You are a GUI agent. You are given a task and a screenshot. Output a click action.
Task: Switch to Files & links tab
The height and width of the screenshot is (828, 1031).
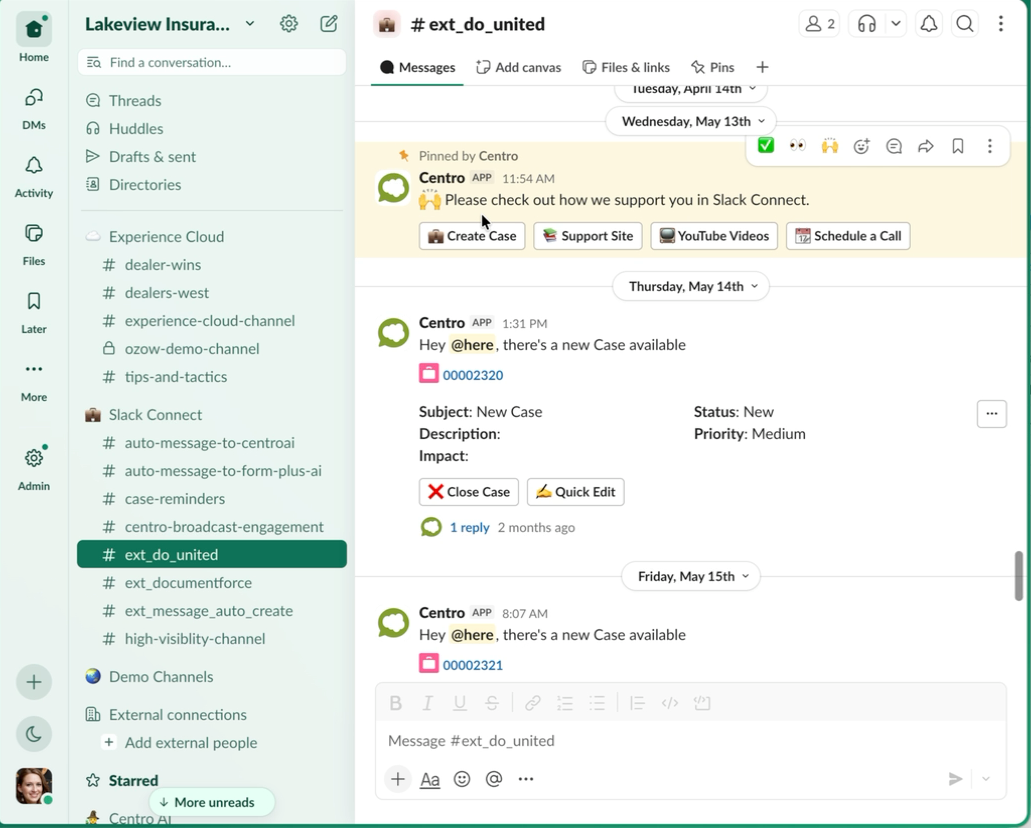click(626, 67)
